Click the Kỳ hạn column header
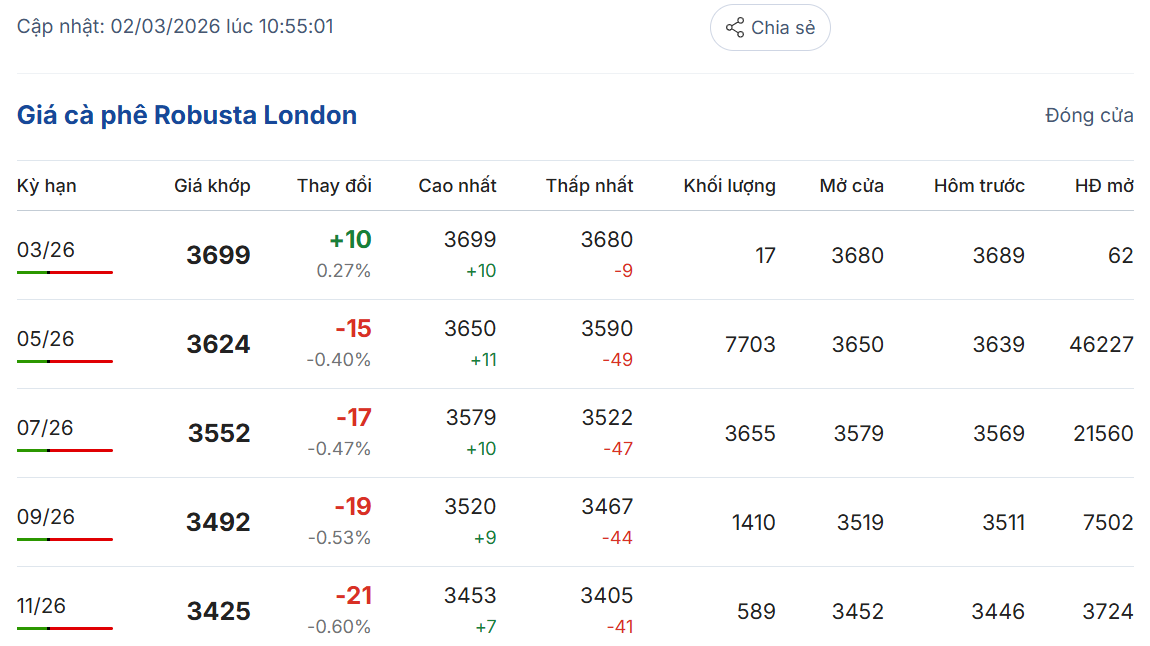The width and height of the screenshot is (1150, 646). coord(47,186)
